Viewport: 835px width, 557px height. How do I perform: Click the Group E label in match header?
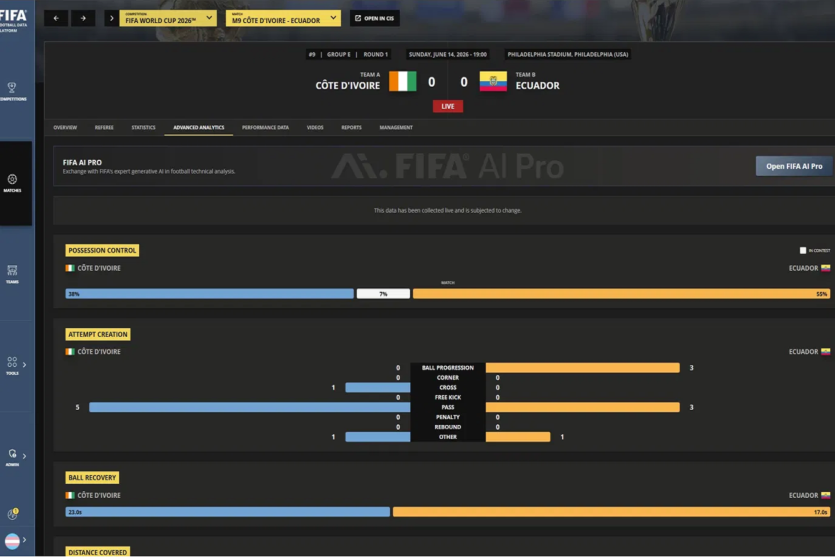coord(339,54)
